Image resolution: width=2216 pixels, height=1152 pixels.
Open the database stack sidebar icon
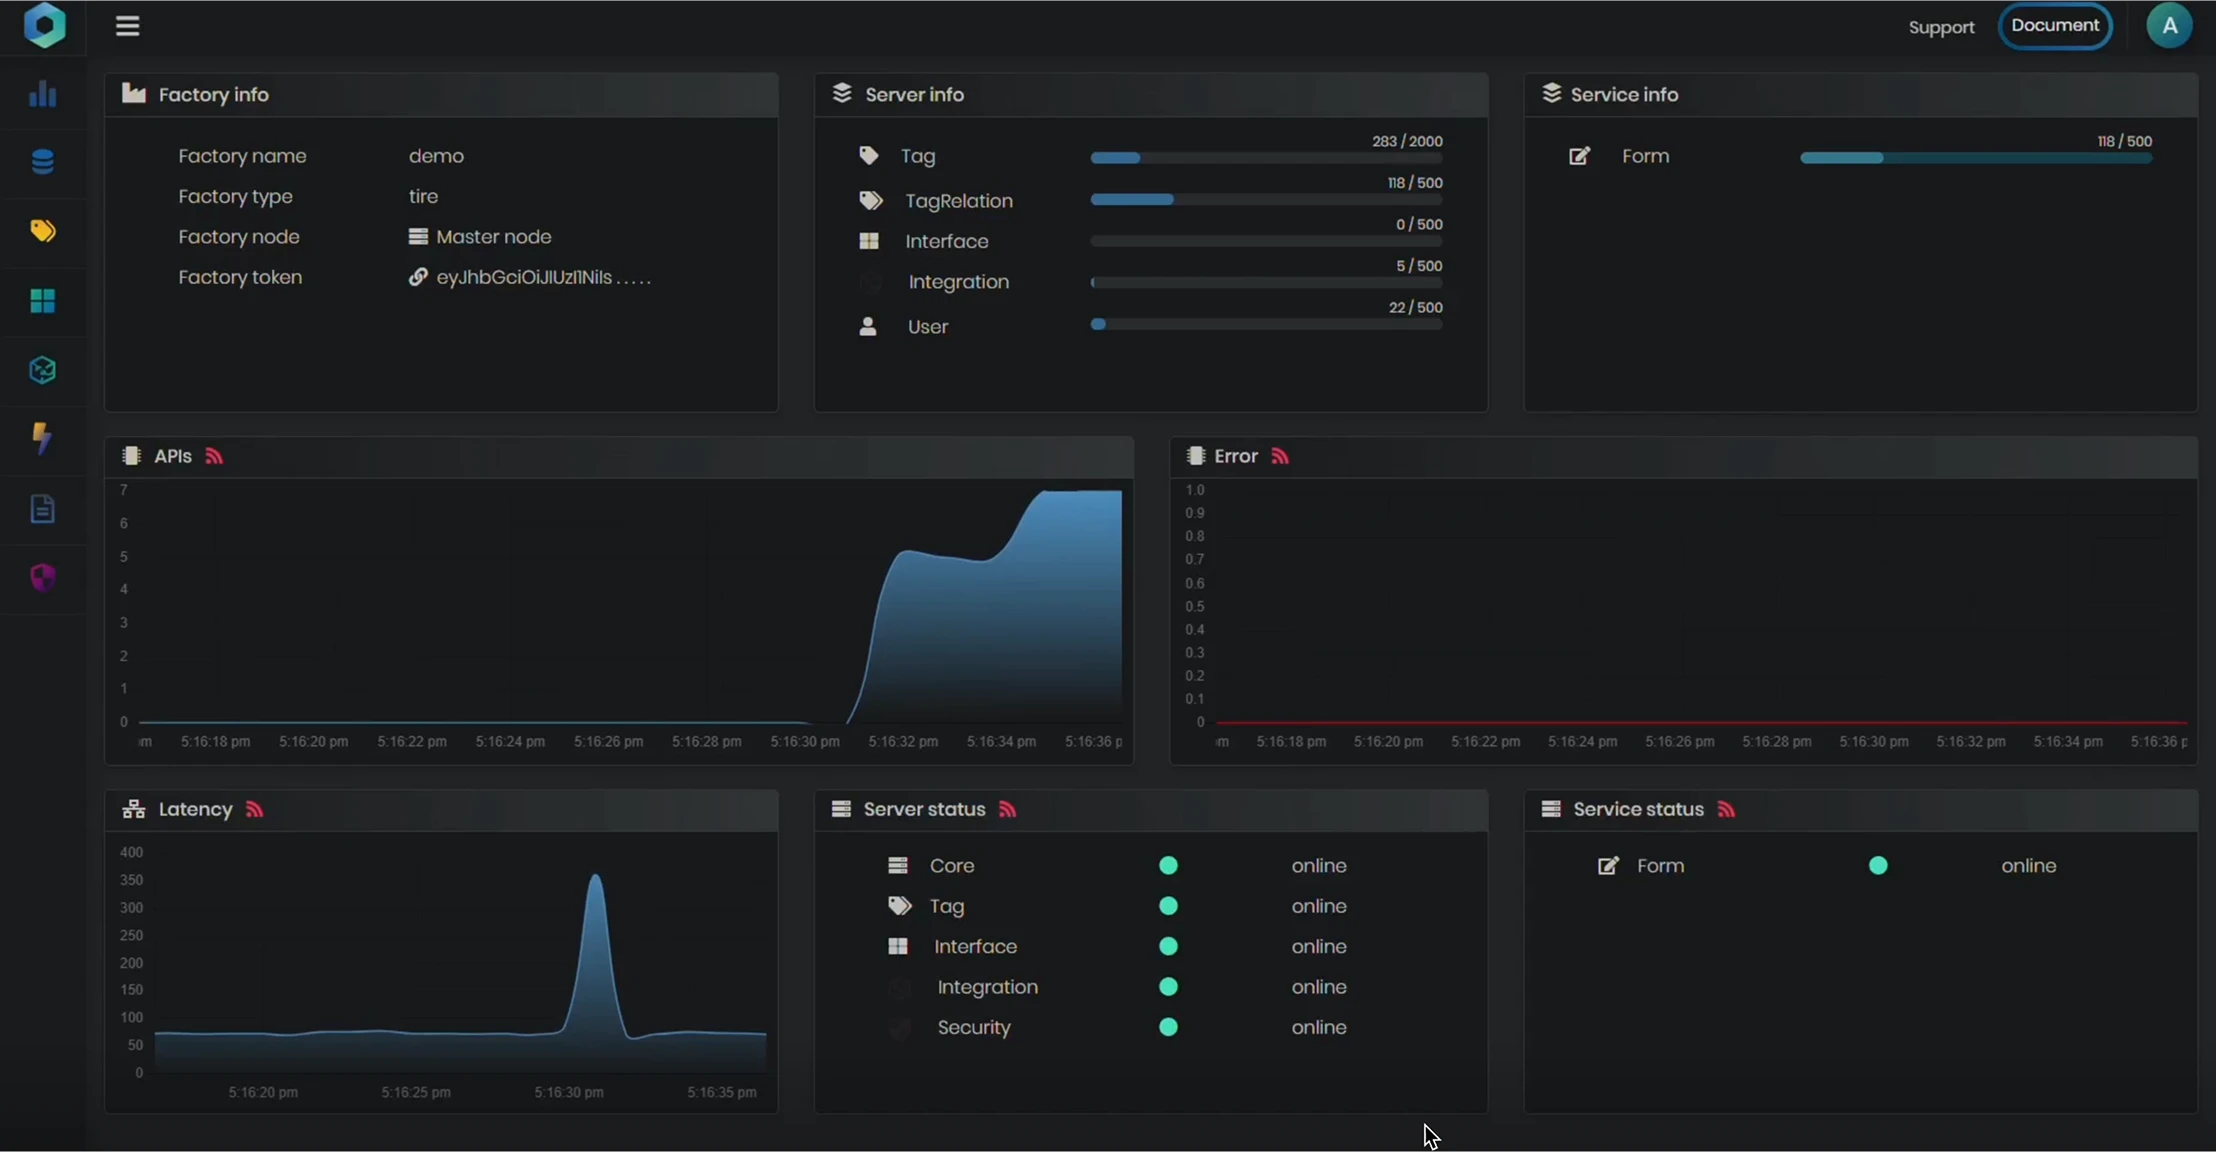(42, 162)
